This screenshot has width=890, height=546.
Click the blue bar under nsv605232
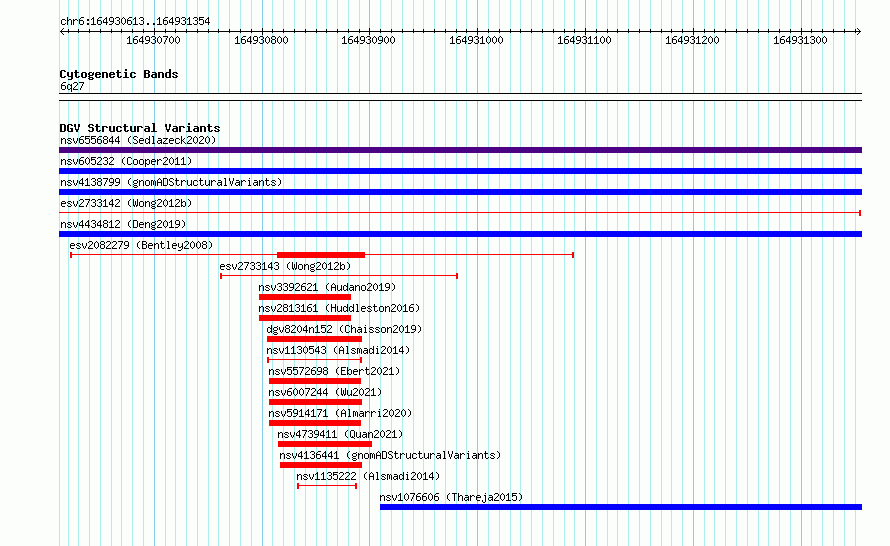point(460,171)
